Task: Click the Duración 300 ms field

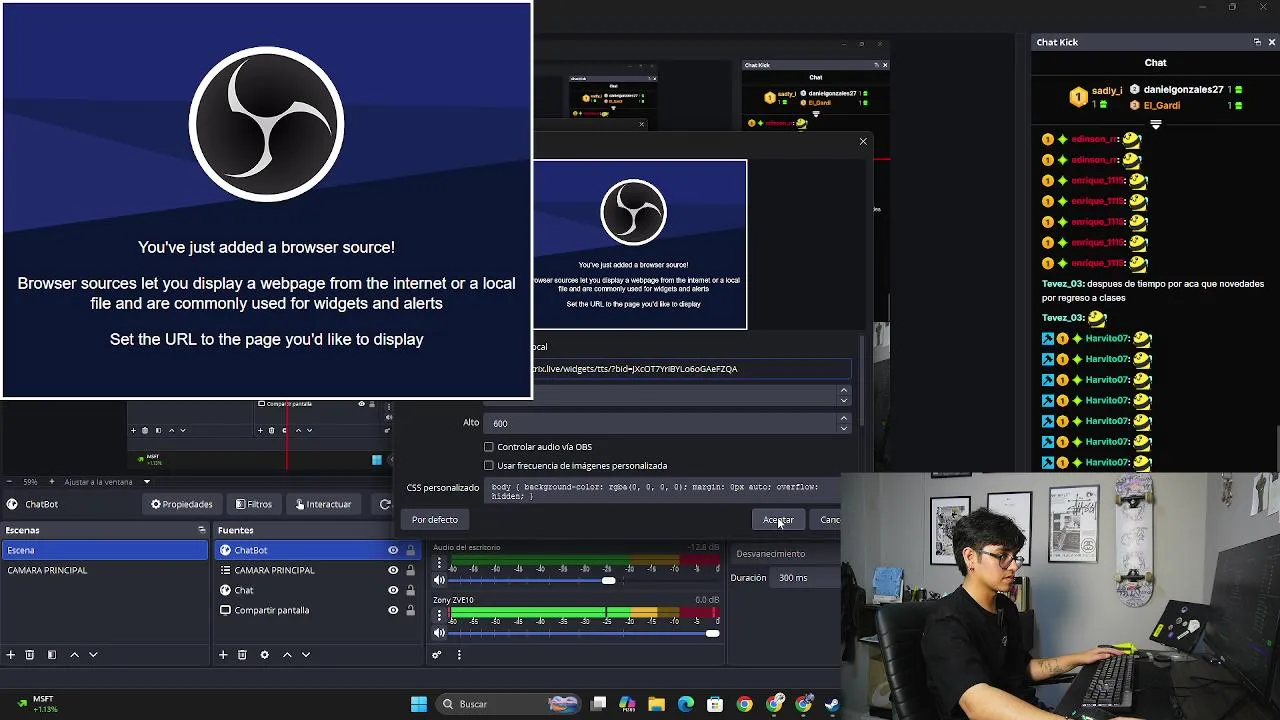Action: [x=806, y=578]
